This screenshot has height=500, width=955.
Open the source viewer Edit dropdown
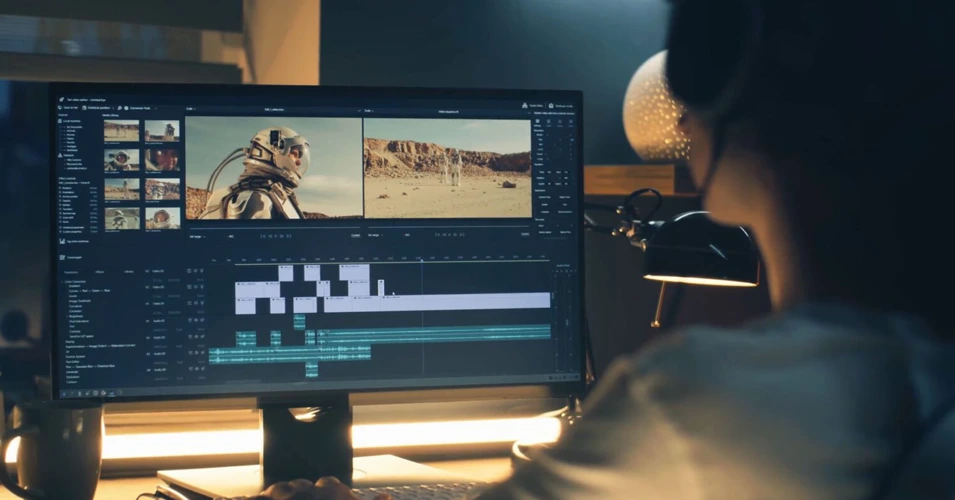[x=190, y=109]
